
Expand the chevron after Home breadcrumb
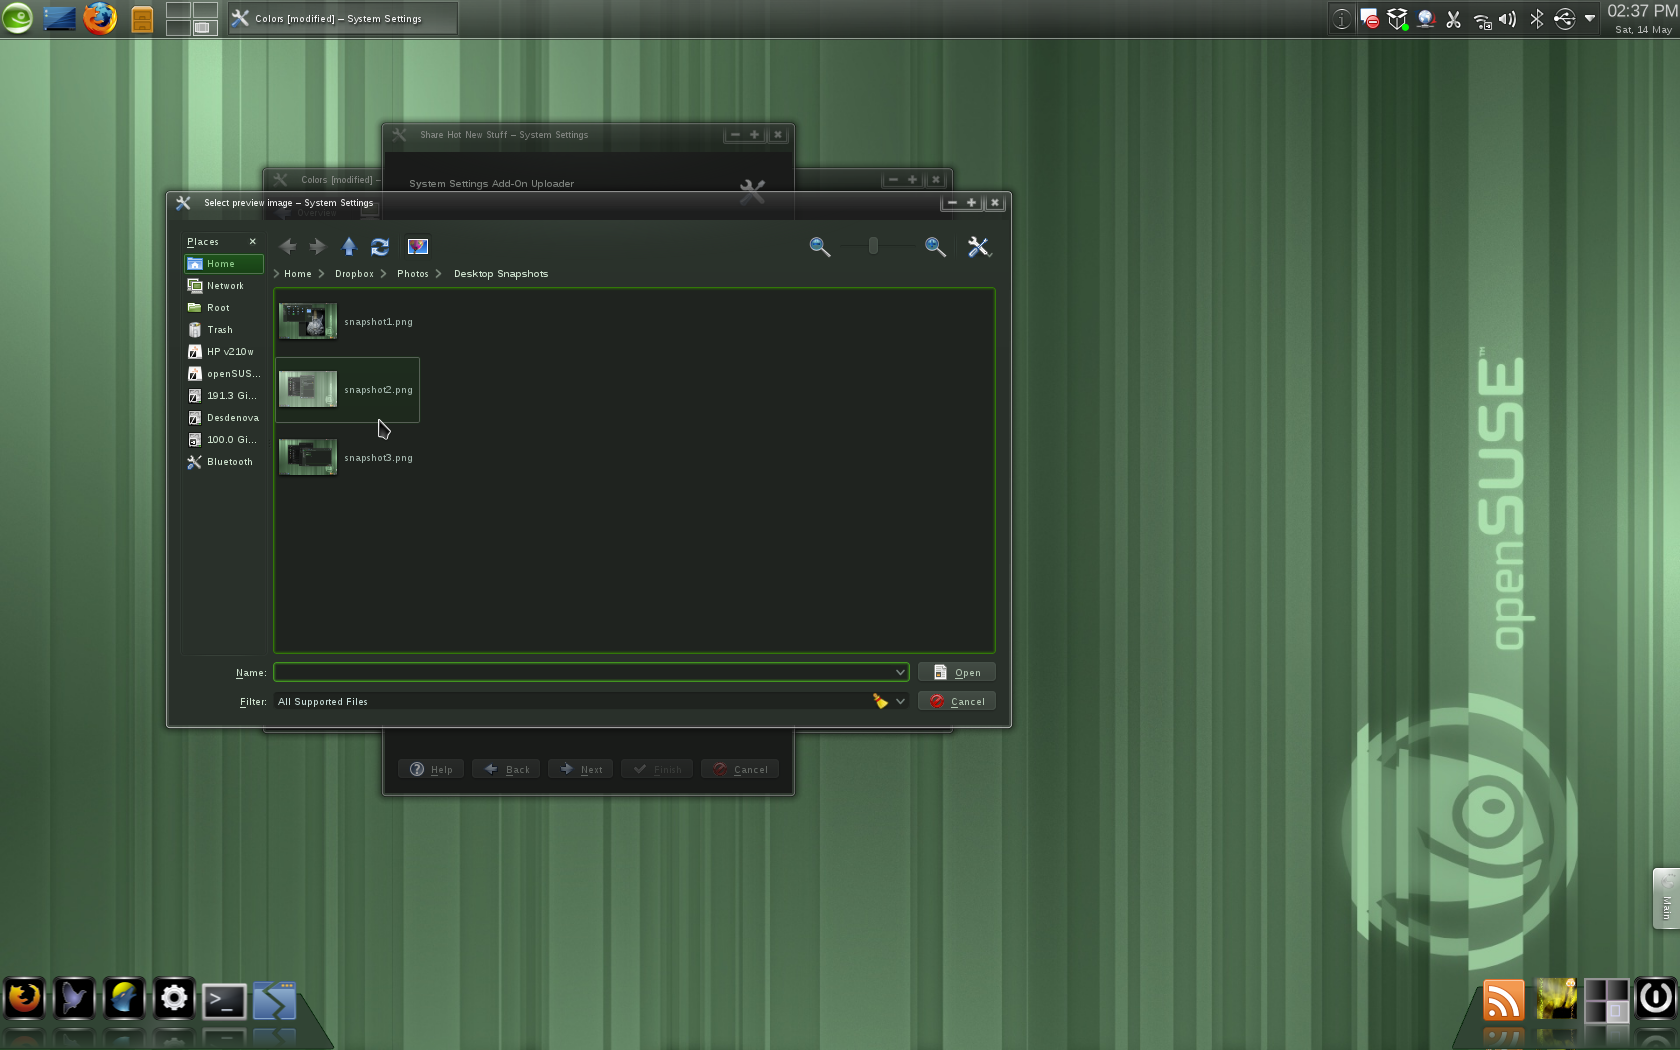click(x=322, y=274)
